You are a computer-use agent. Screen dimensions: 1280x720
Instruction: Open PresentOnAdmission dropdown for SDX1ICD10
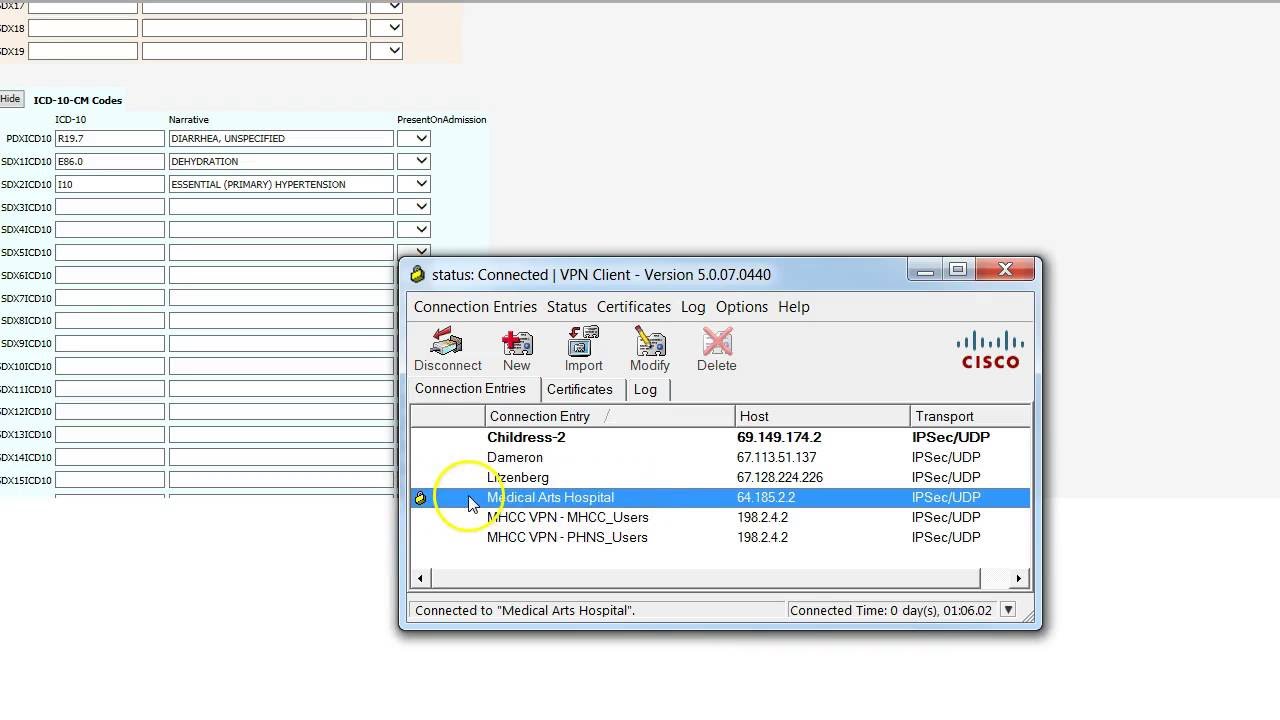[x=414, y=161]
